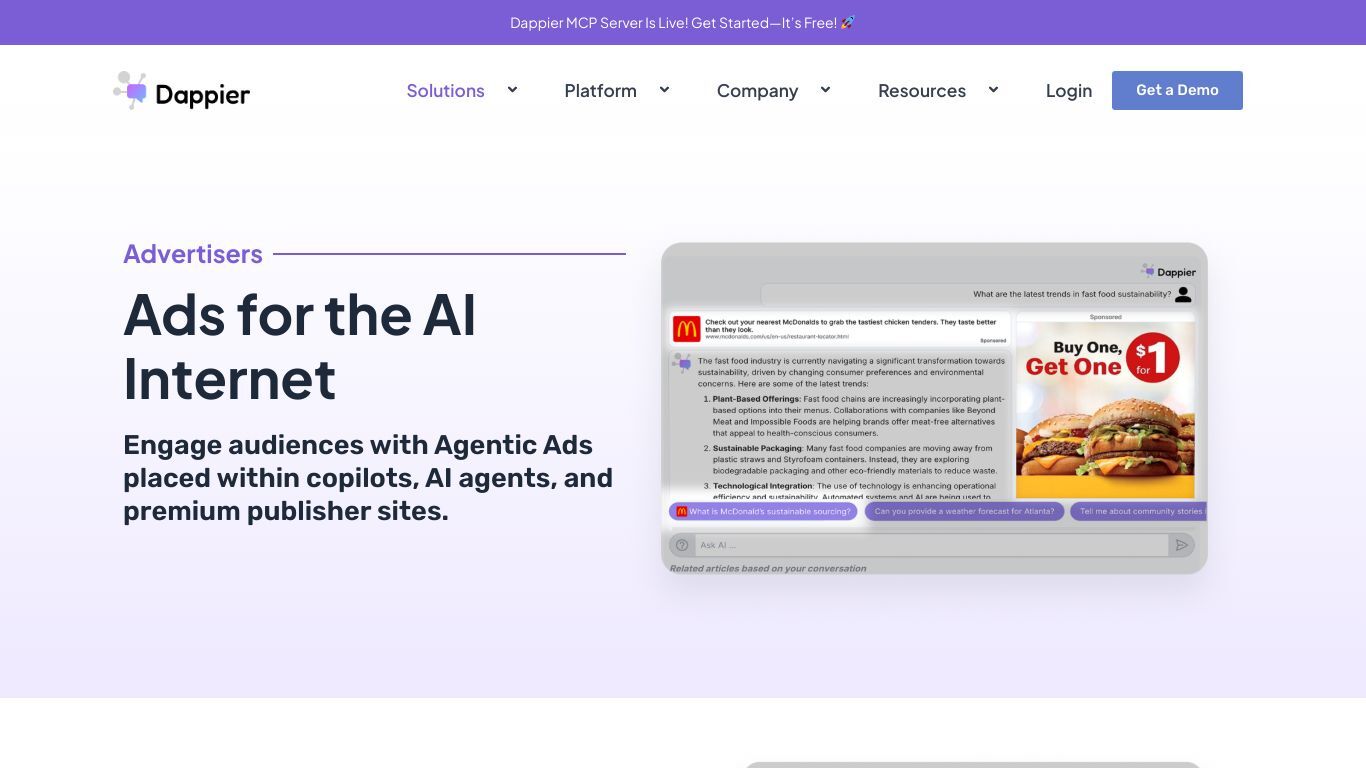Click the 'Plant-Based Offerings' list item

(857, 416)
